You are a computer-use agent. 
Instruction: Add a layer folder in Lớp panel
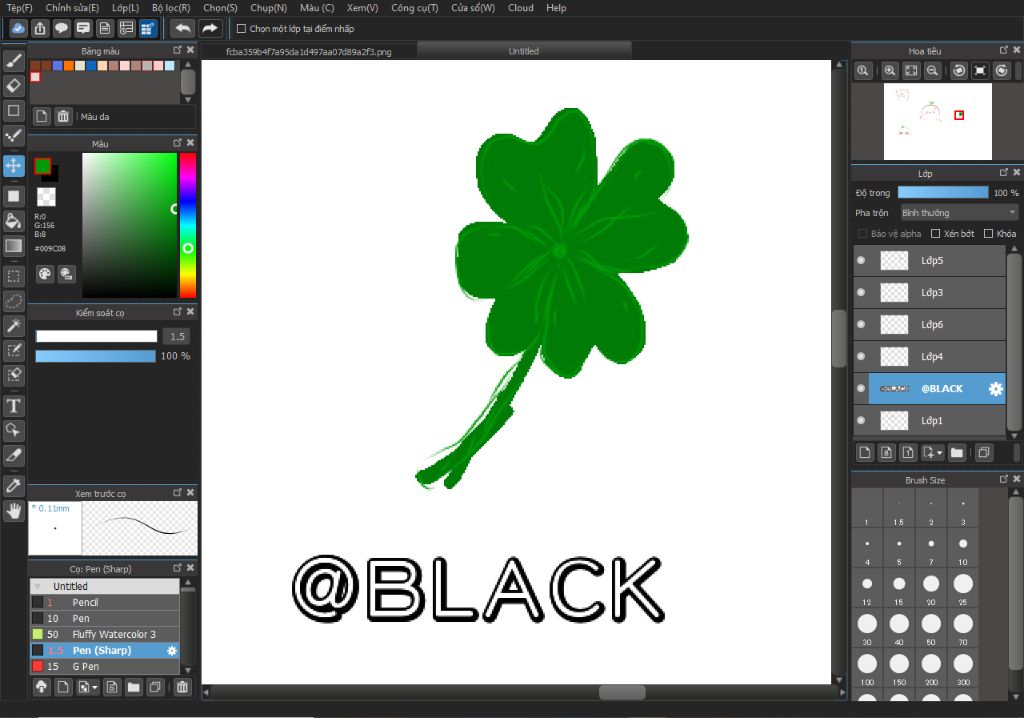[x=957, y=452]
